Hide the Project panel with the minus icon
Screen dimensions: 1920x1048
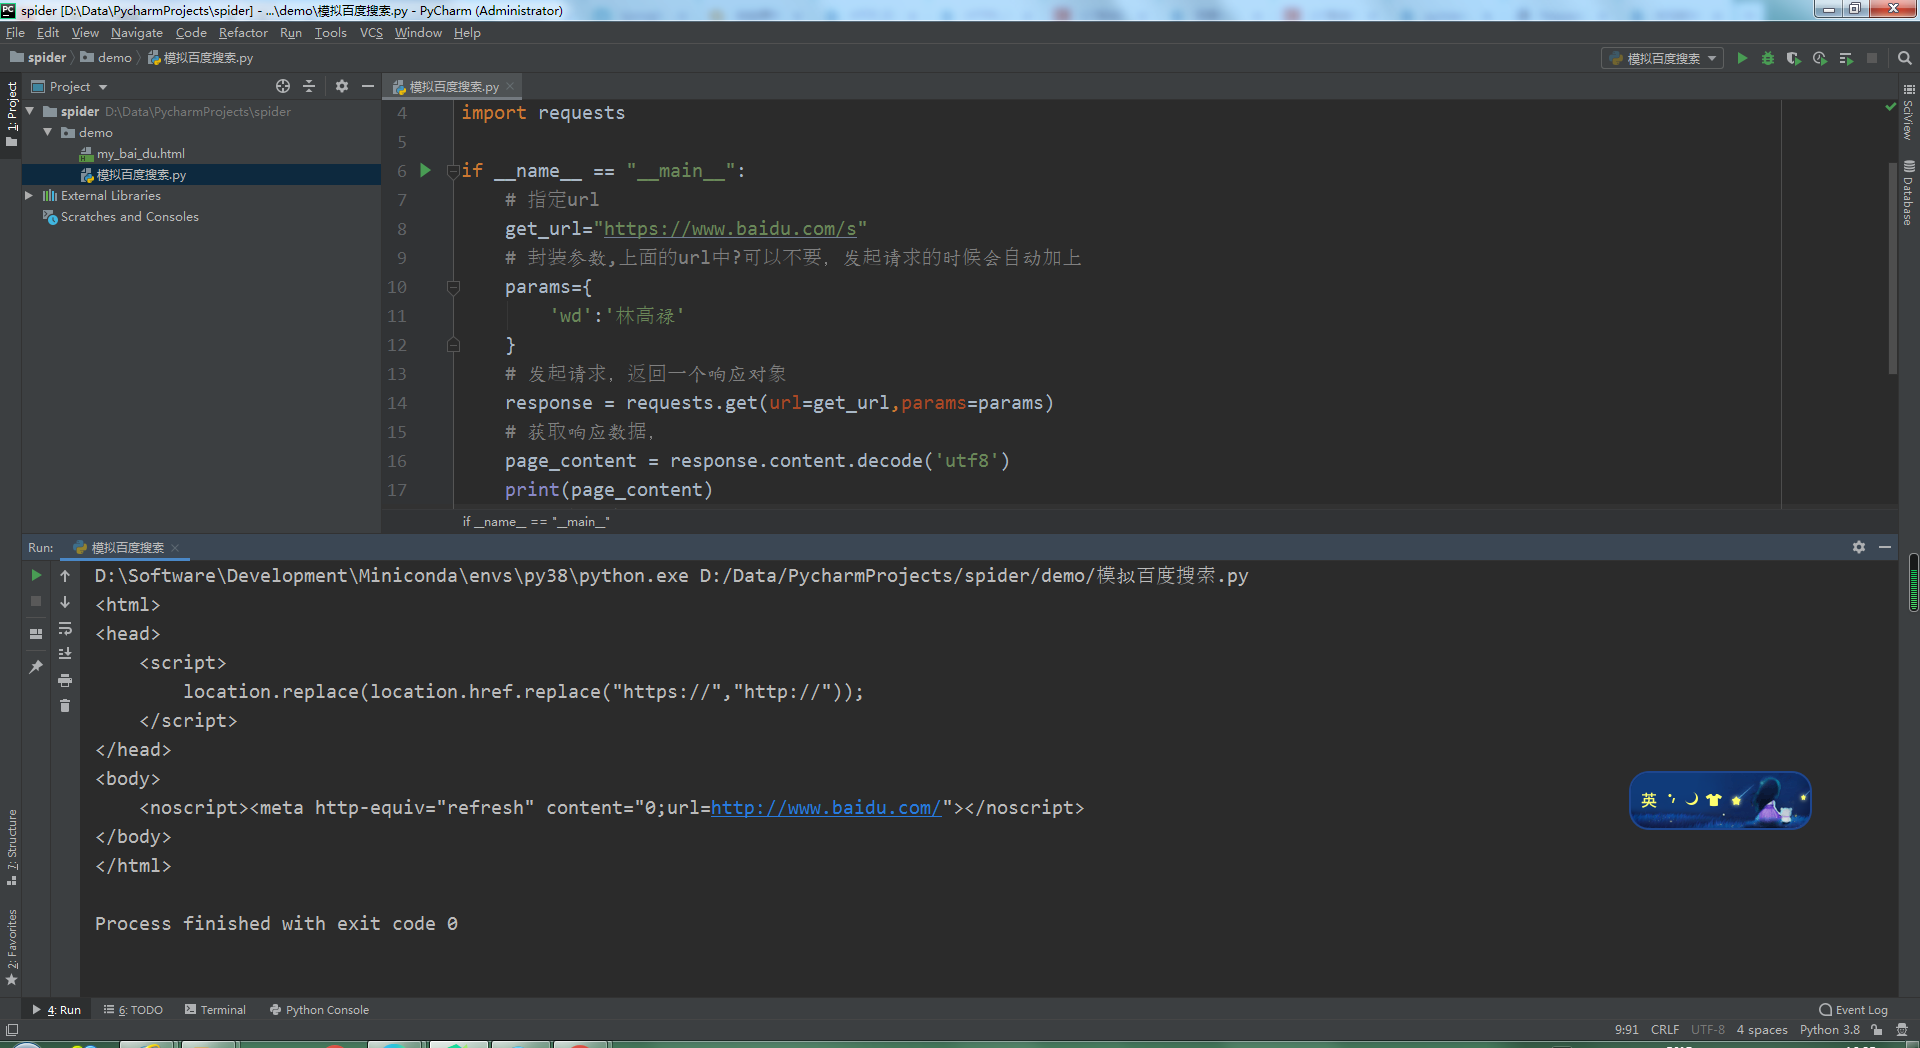pyautogui.click(x=368, y=87)
